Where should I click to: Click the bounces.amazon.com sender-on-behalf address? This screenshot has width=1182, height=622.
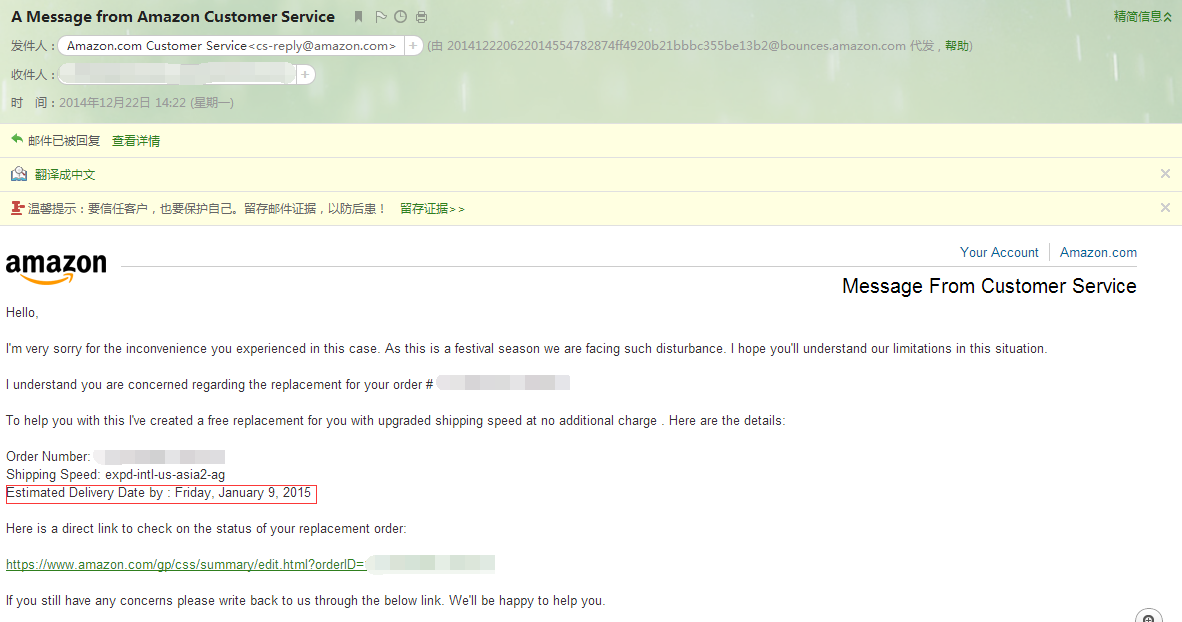[x=676, y=46]
